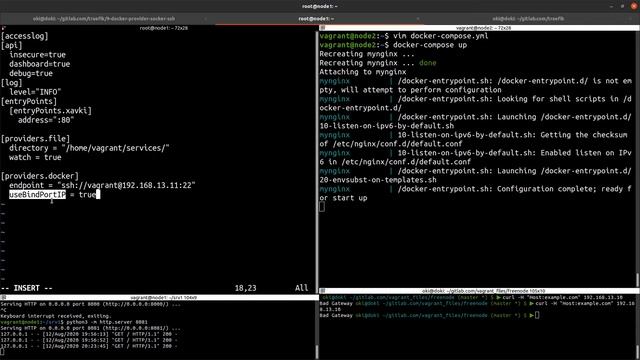Click the [accesslog] line in vim
Screen dimensions: 640x360
point(24,36)
